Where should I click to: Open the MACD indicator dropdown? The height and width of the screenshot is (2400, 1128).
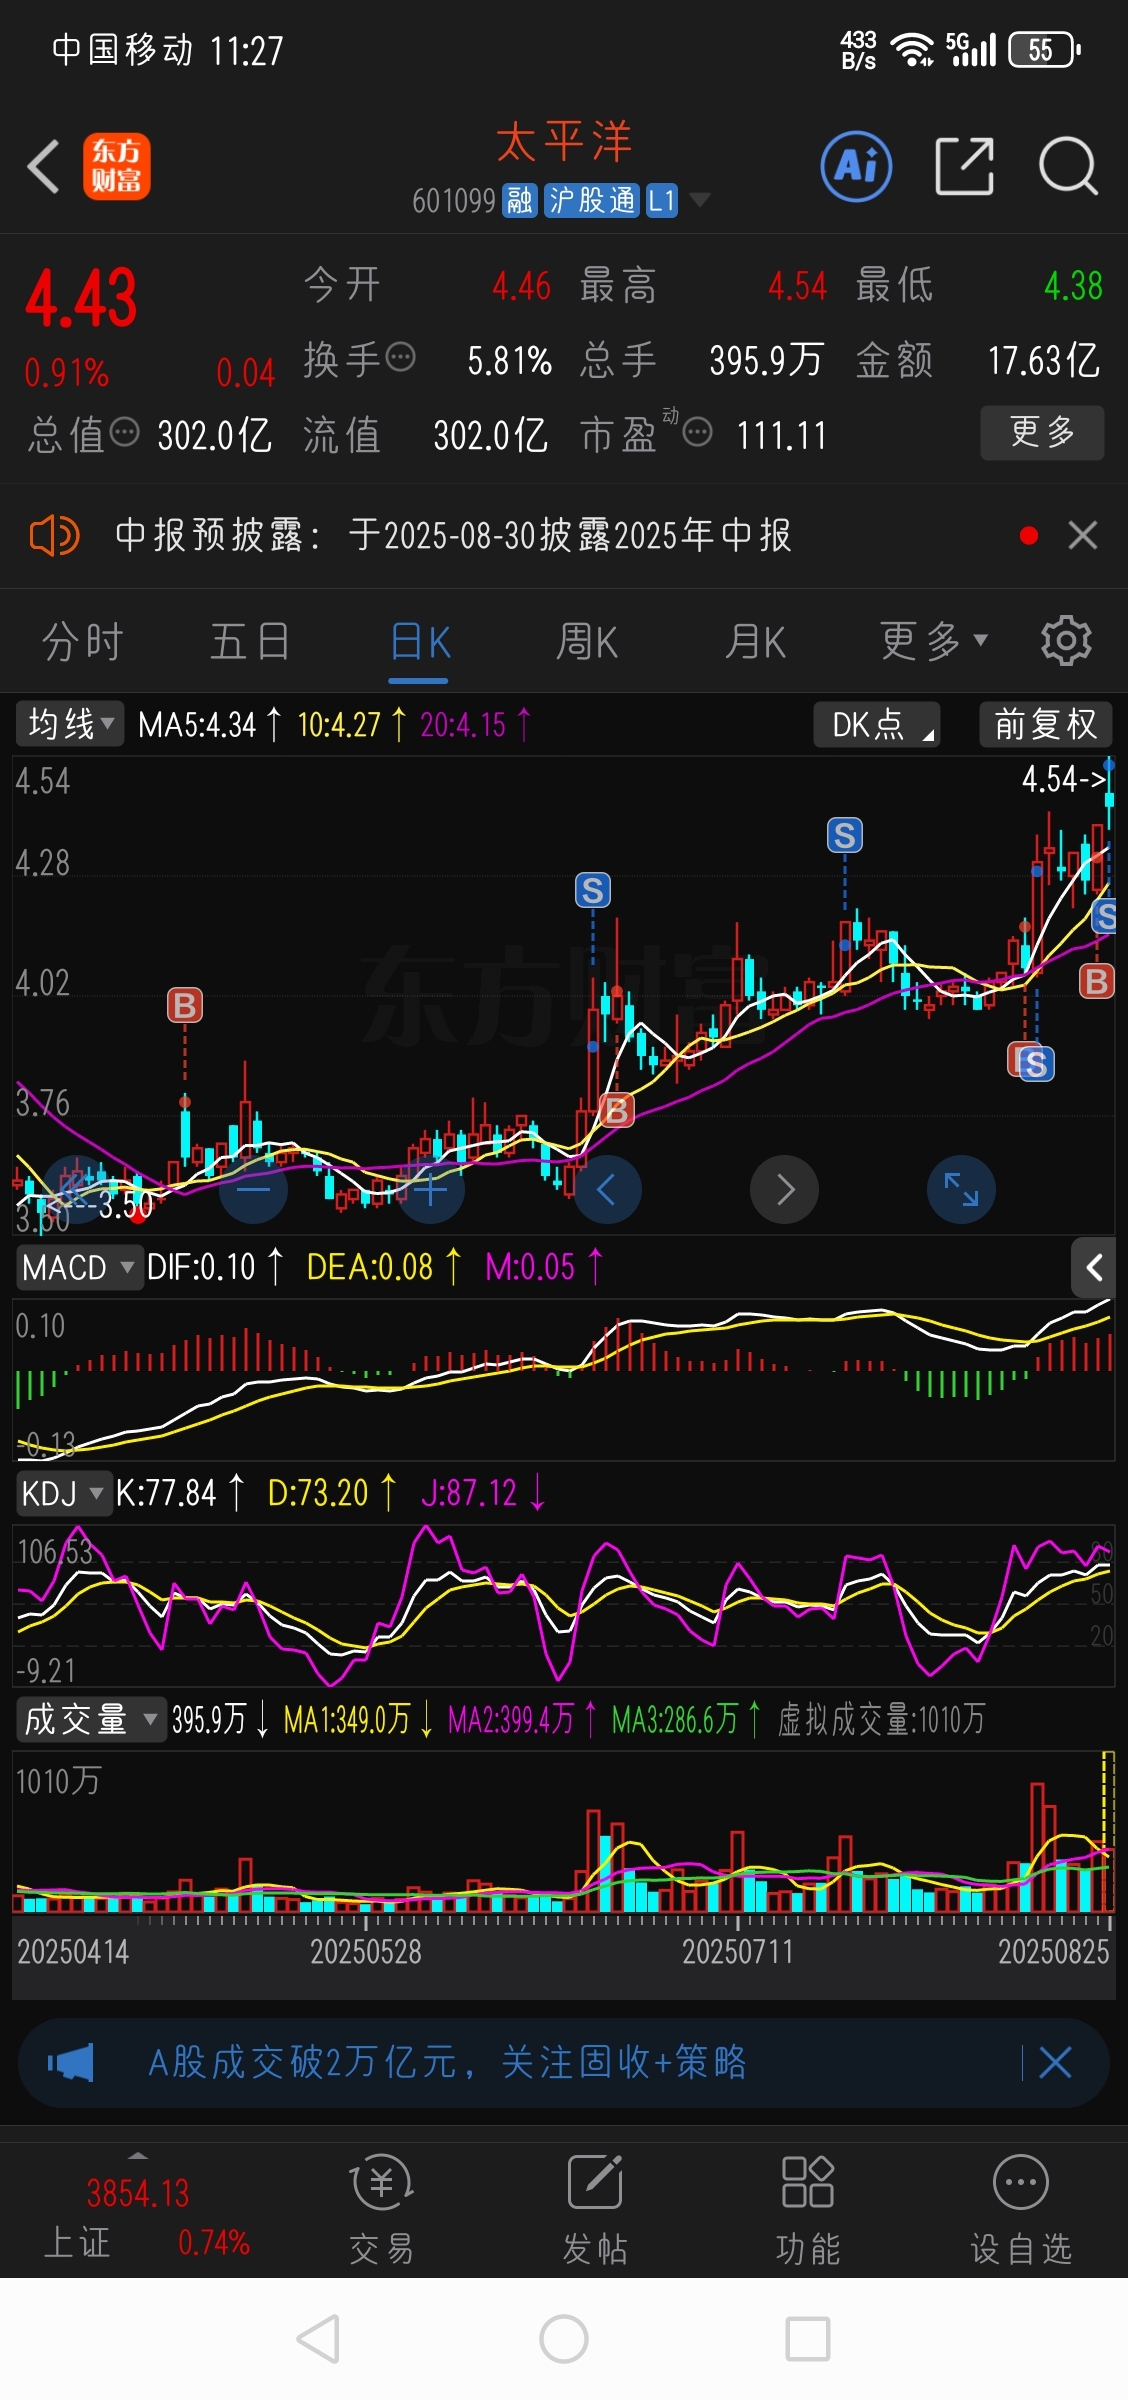click(x=79, y=1267)
